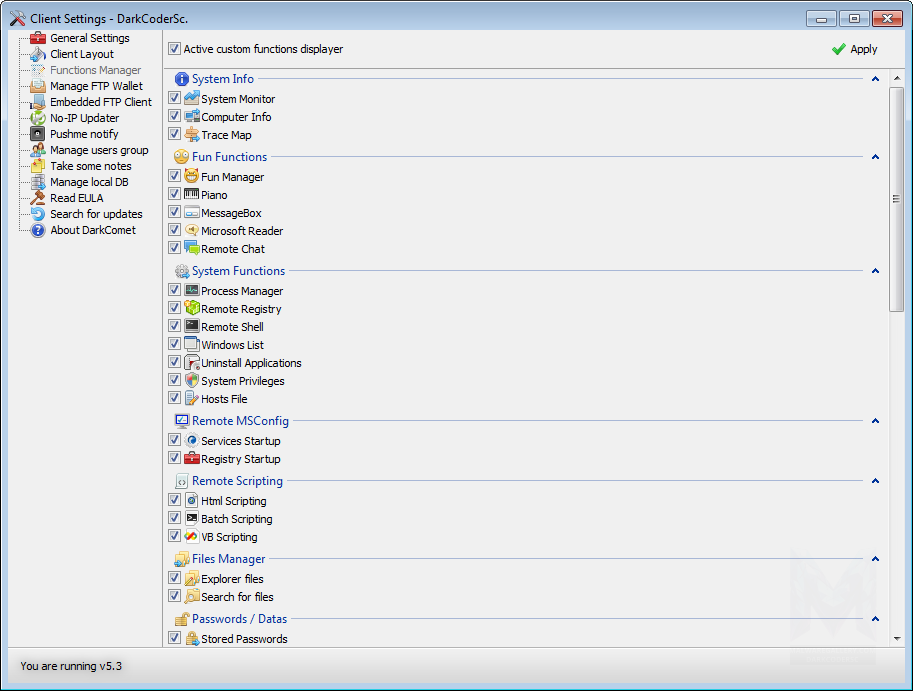The height and width of the screenshot is (691, 913).
Task: Uncheck Active custom functions displayer
Action: tap(175, 49)
